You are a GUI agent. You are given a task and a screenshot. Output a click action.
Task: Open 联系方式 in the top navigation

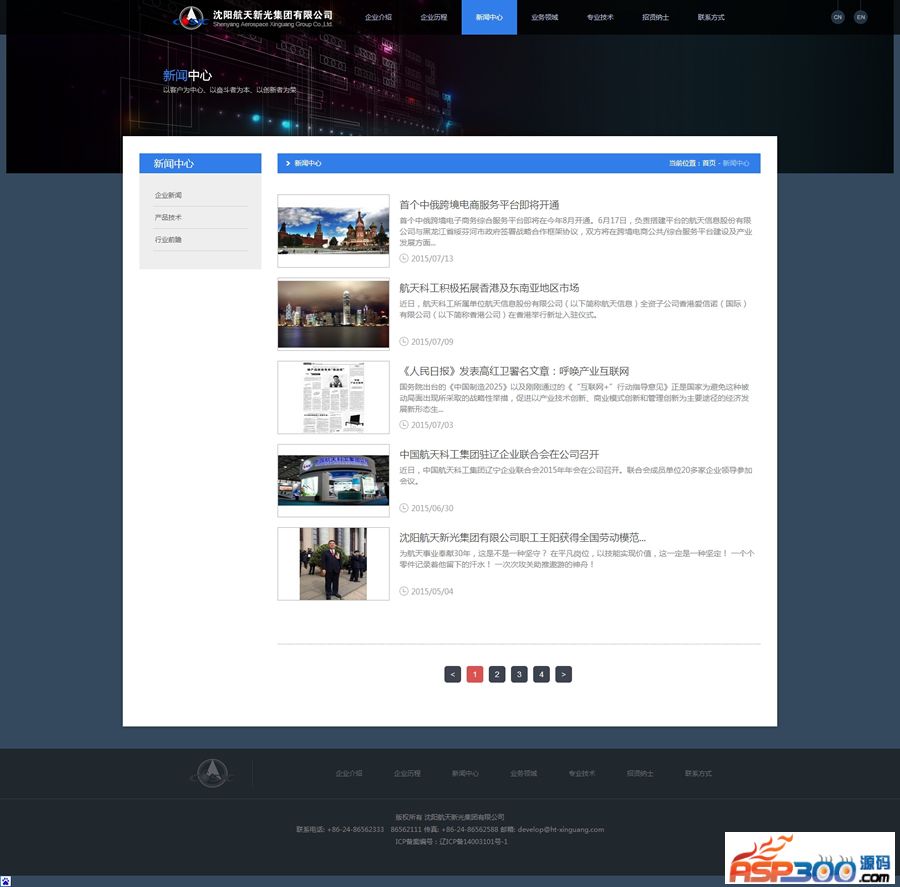point(711,18)
